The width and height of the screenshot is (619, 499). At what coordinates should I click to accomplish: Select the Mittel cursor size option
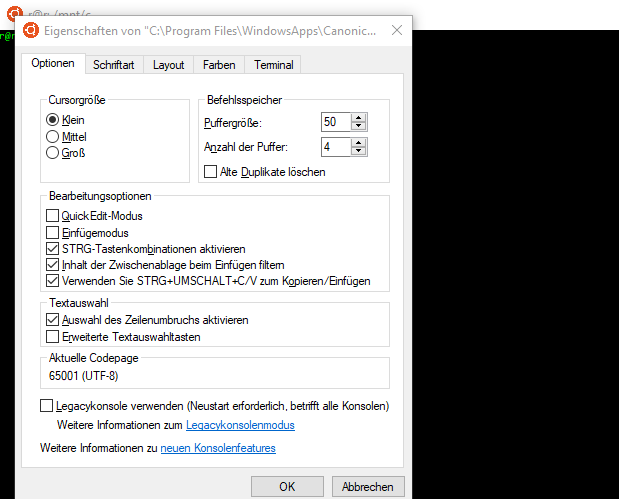coord(52,137)
